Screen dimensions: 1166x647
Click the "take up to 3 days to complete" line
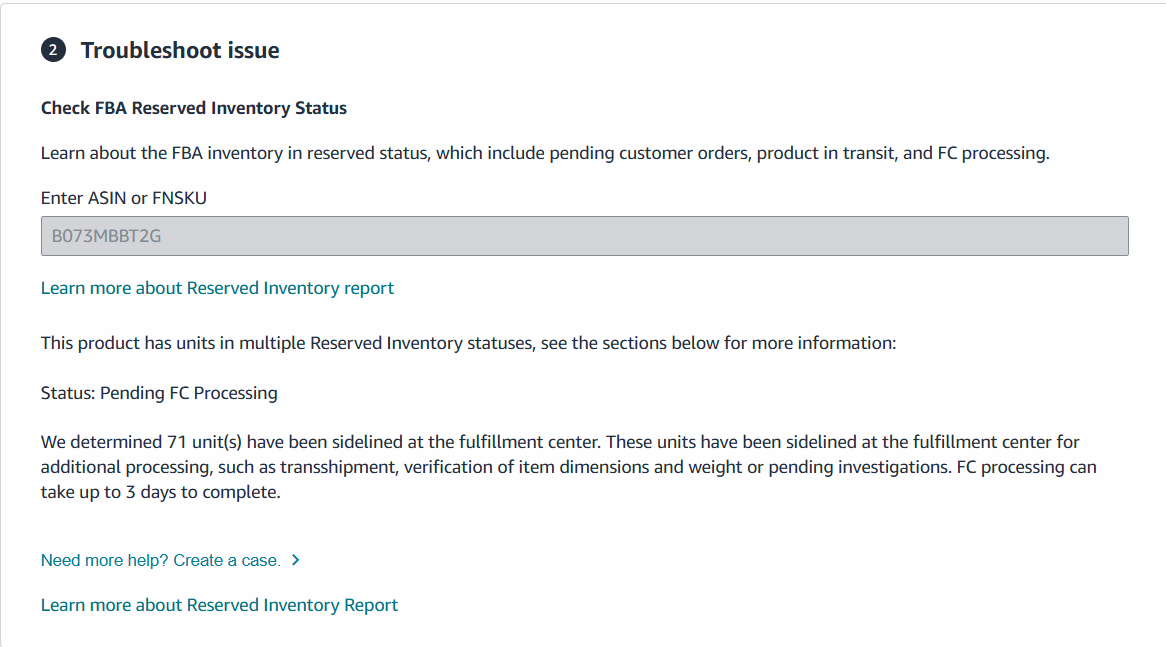161,492
